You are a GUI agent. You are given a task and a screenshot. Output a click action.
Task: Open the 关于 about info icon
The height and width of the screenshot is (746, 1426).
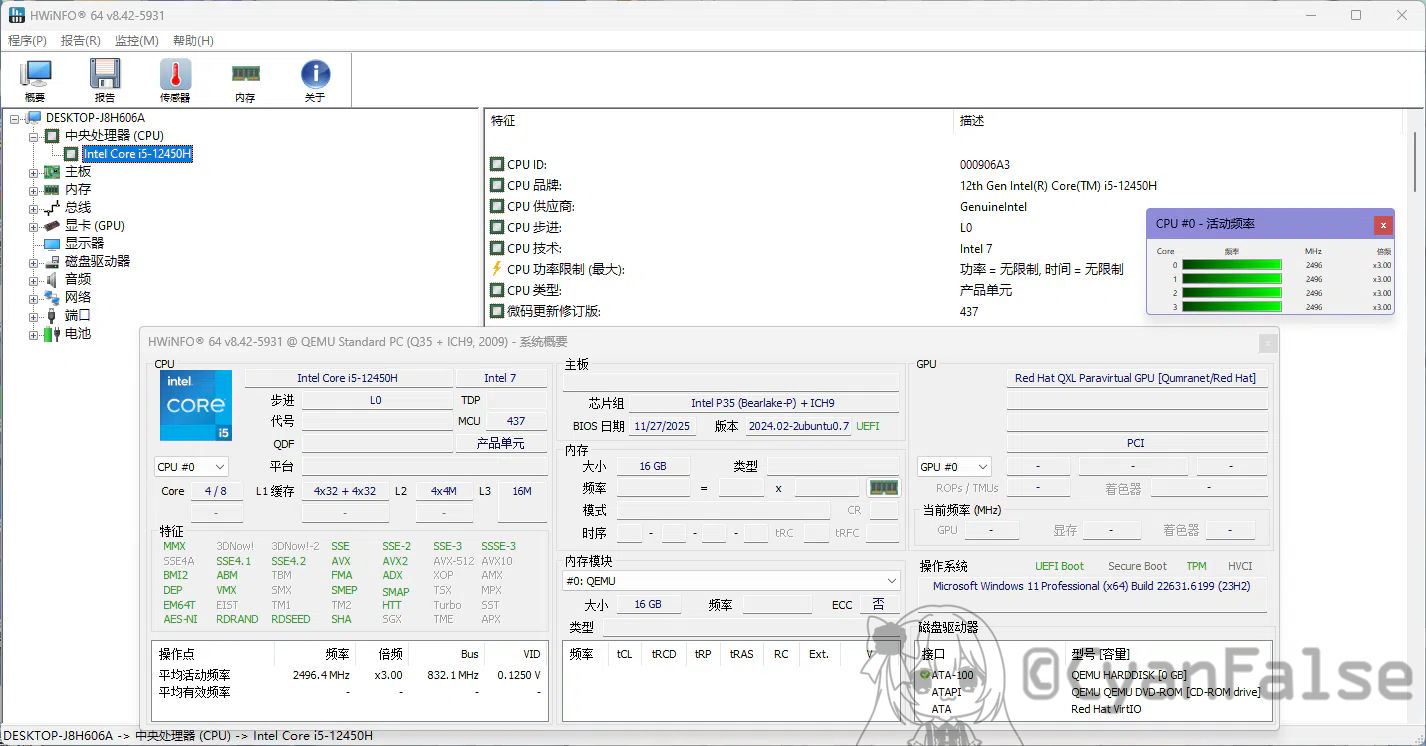[x=315, y=79]
